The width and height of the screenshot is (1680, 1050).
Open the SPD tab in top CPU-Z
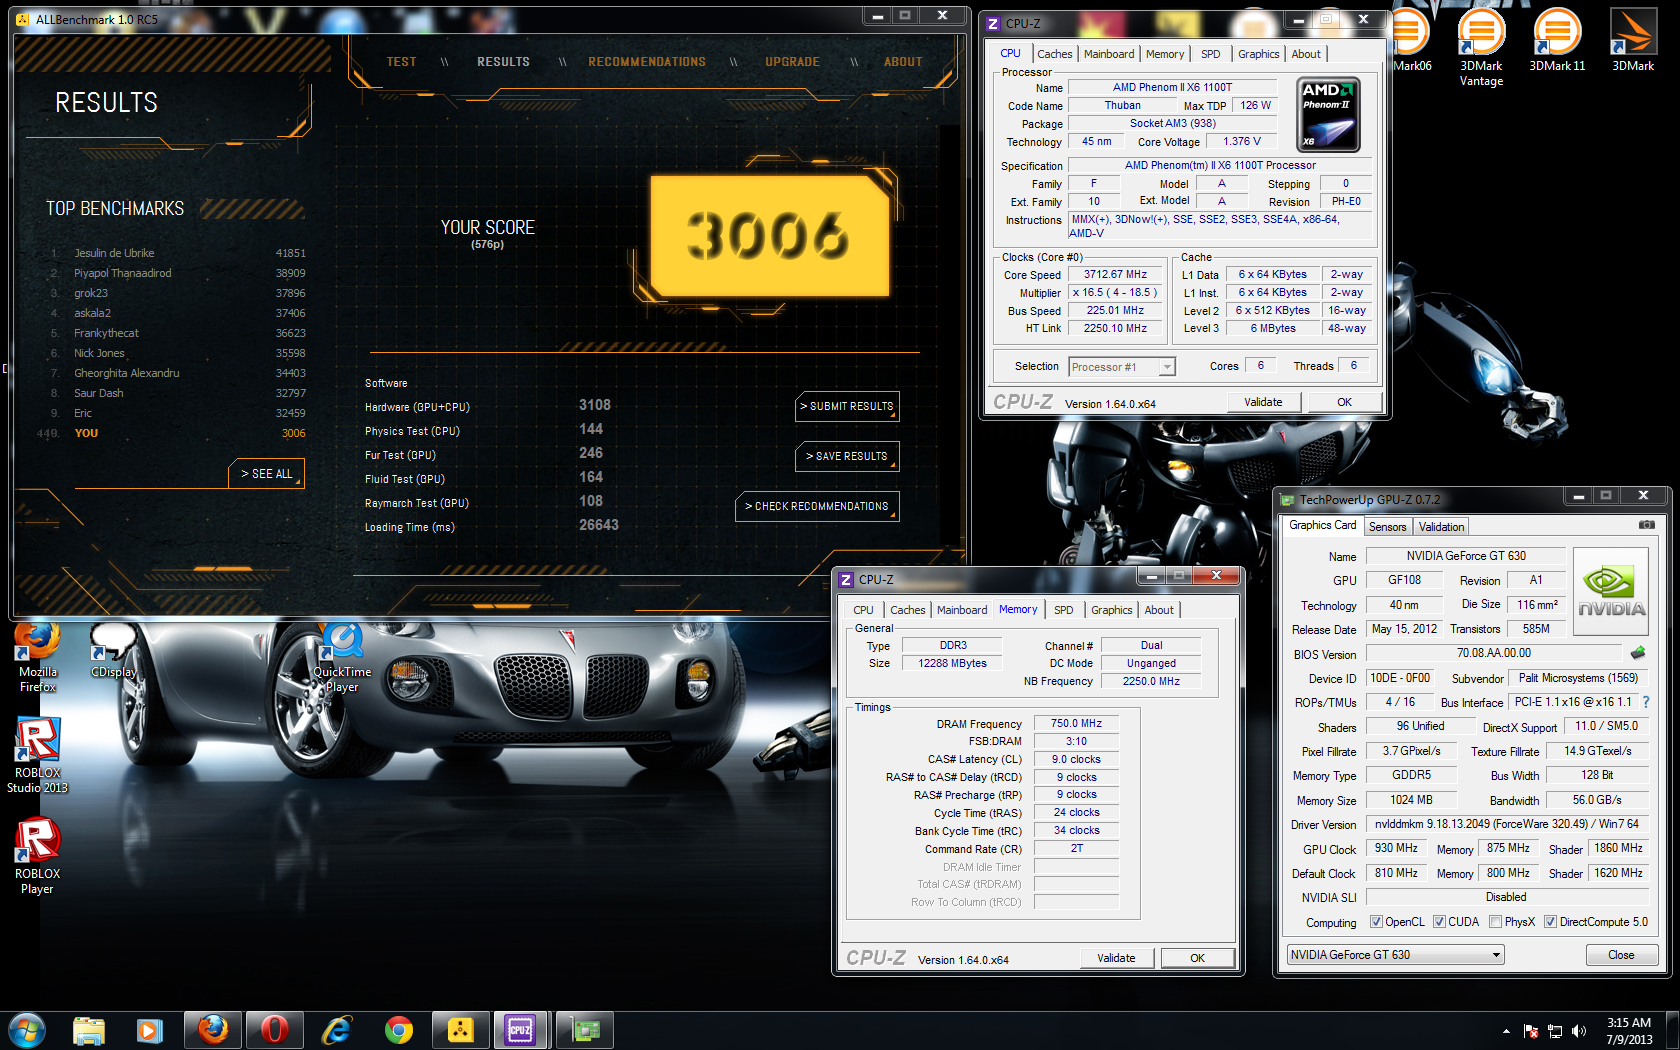coord(1211,54)
